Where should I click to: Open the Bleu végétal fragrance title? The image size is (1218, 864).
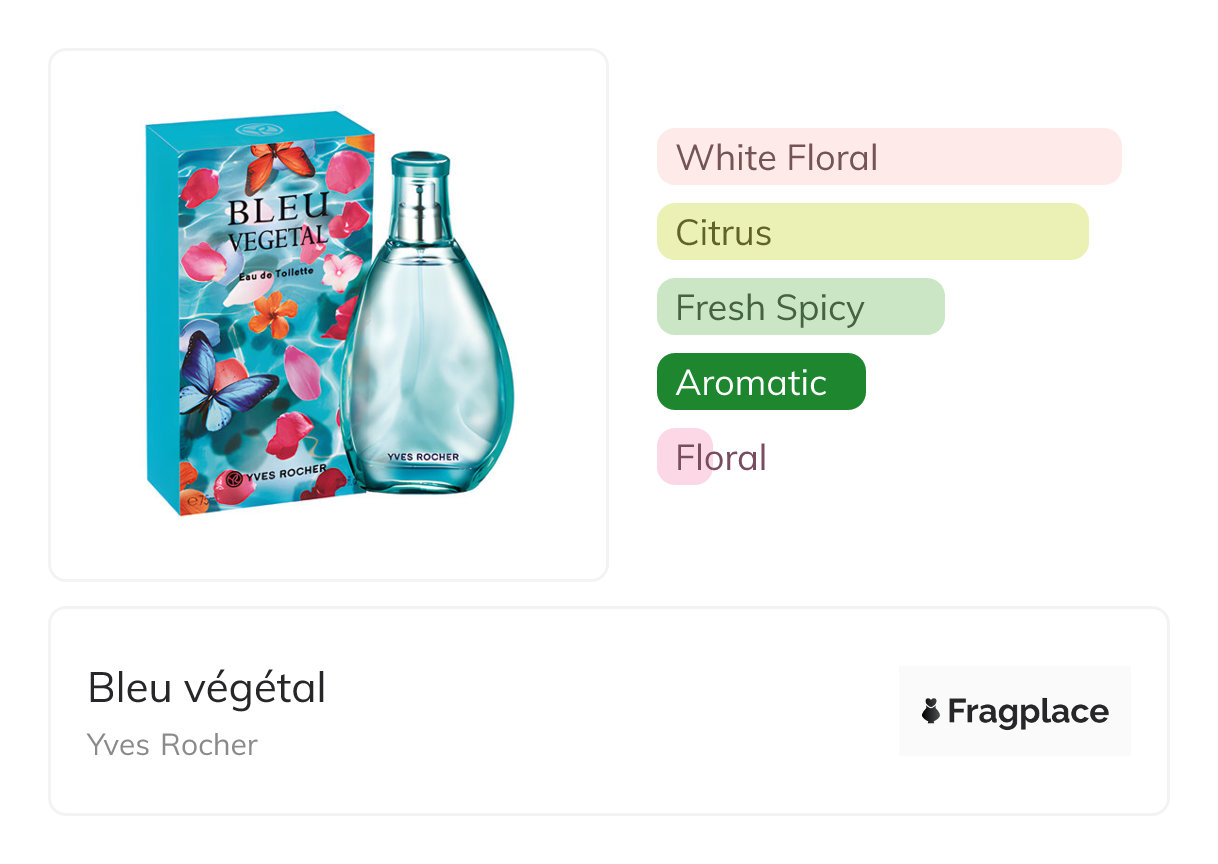(207, 688)
